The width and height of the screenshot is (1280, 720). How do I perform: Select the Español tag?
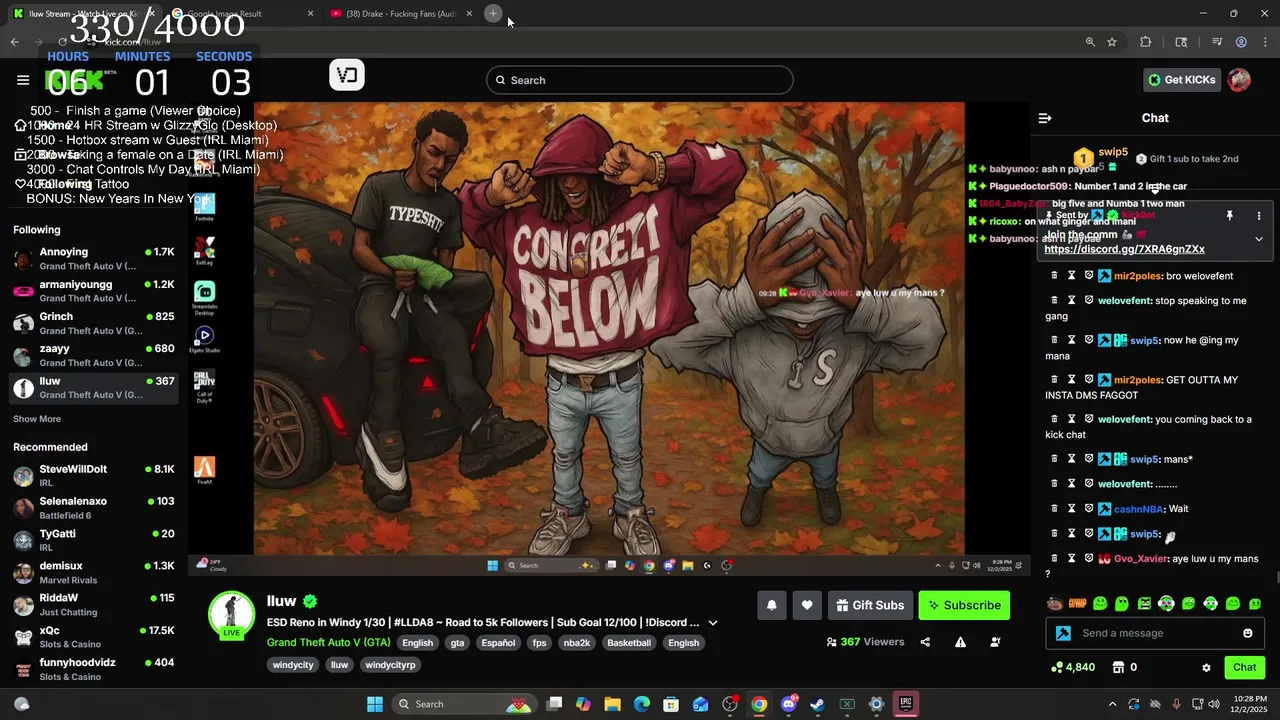[498, 643]
